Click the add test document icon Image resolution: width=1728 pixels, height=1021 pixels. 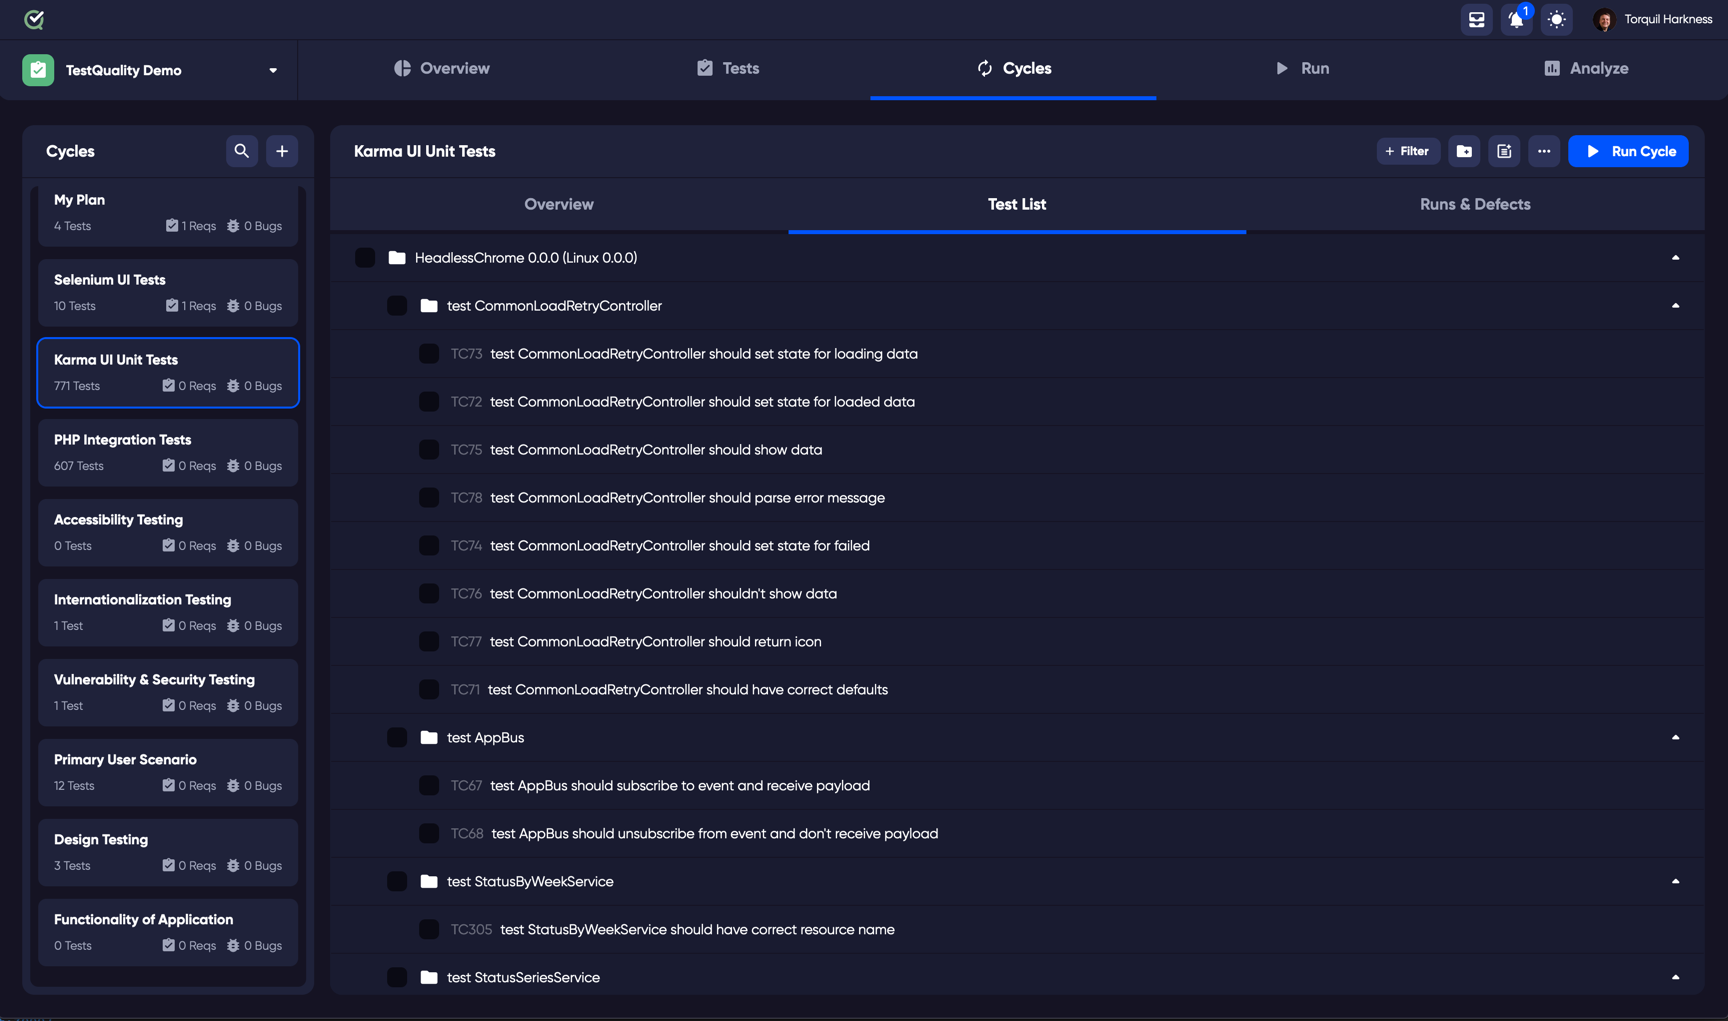(1504, 151)
